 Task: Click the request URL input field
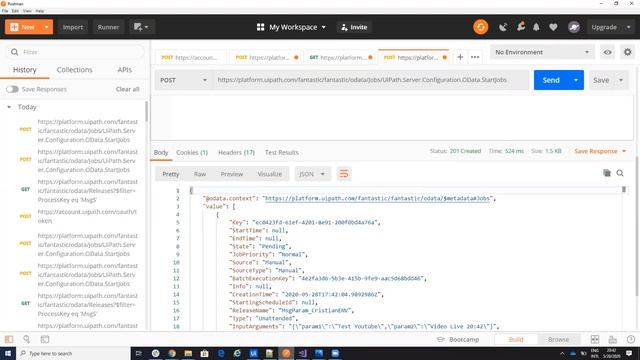[371, 80]
